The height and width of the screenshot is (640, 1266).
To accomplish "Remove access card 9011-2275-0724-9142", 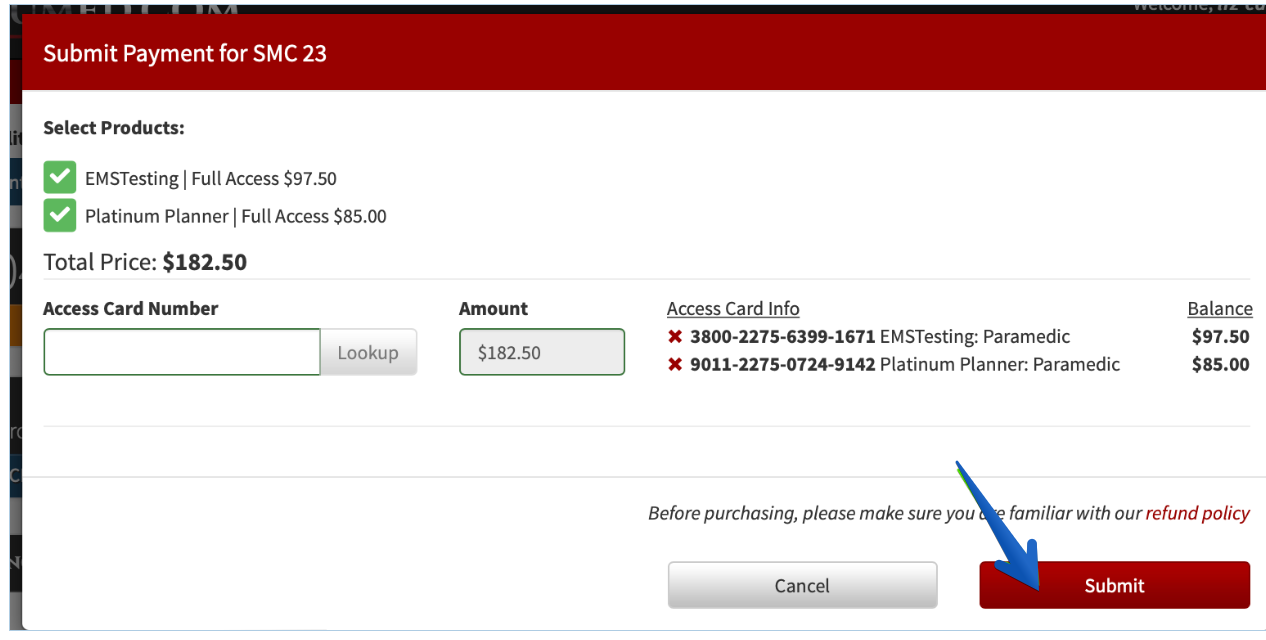I will point(675,365).
